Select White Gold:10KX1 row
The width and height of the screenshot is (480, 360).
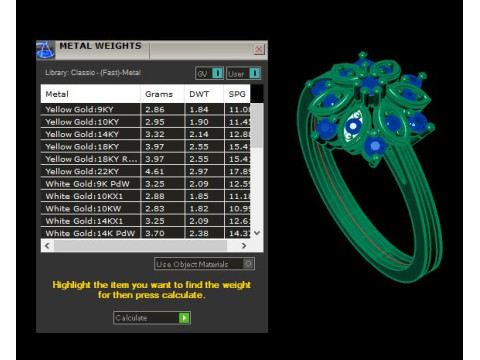[146, 196]
